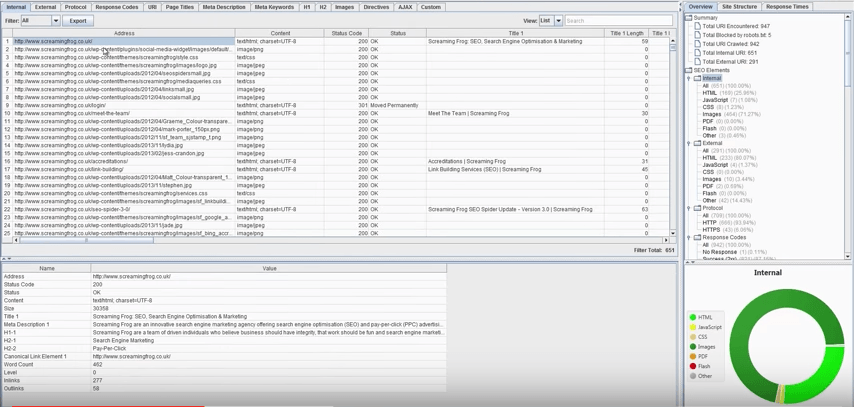Click the HTML green legend swatch
Image resolution: width=854 pixels, height=407 pixels.
[x=693, y=317]
